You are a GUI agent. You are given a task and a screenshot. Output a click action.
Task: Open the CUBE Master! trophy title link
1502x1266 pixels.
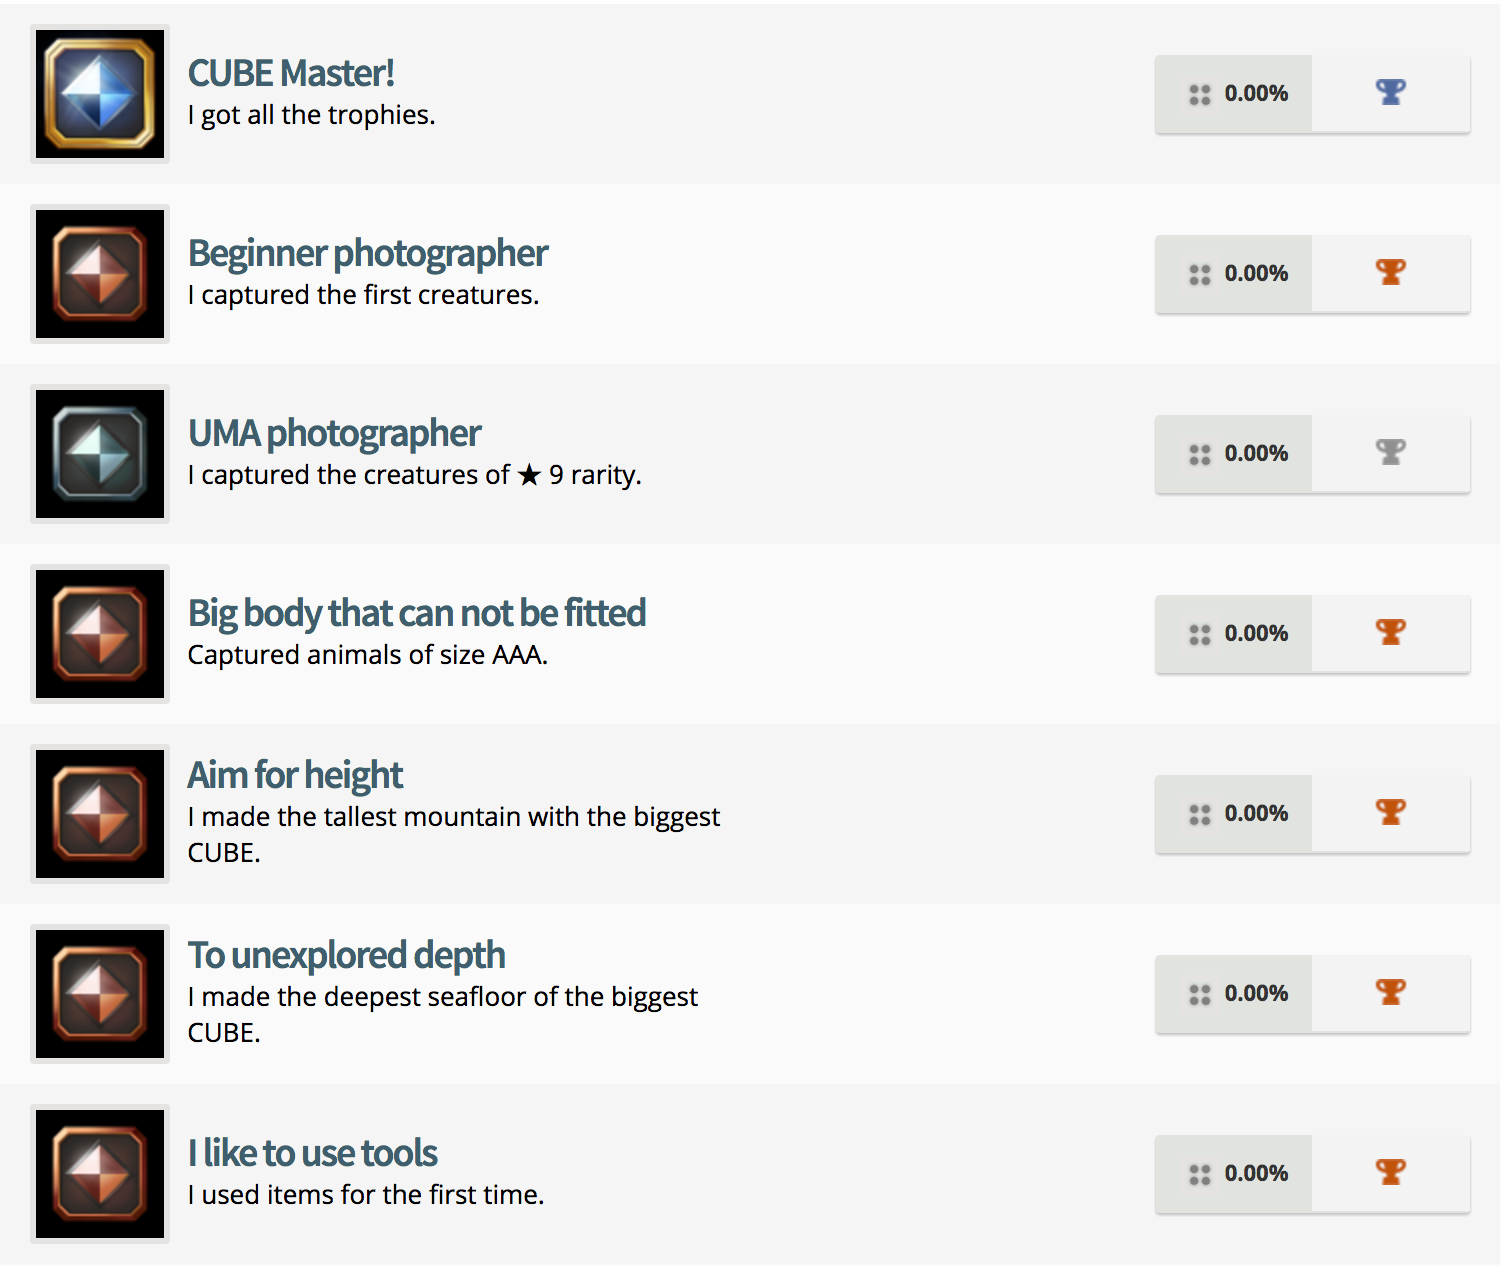coord(291,73)
